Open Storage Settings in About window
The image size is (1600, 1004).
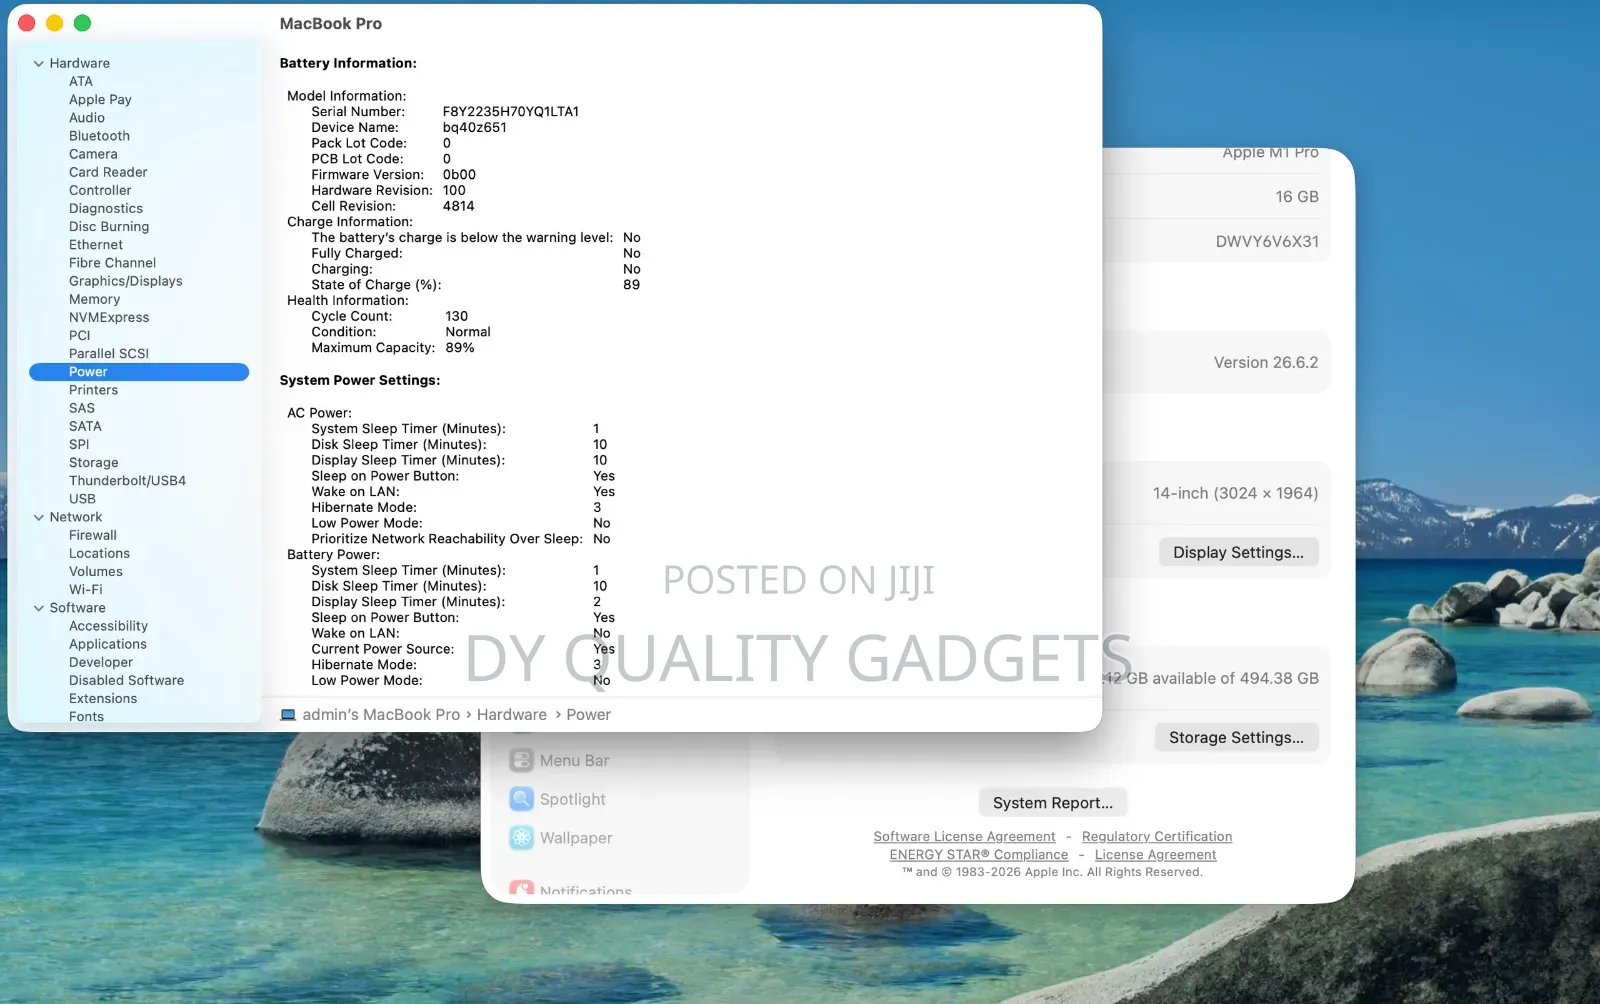click(1236, 737)
